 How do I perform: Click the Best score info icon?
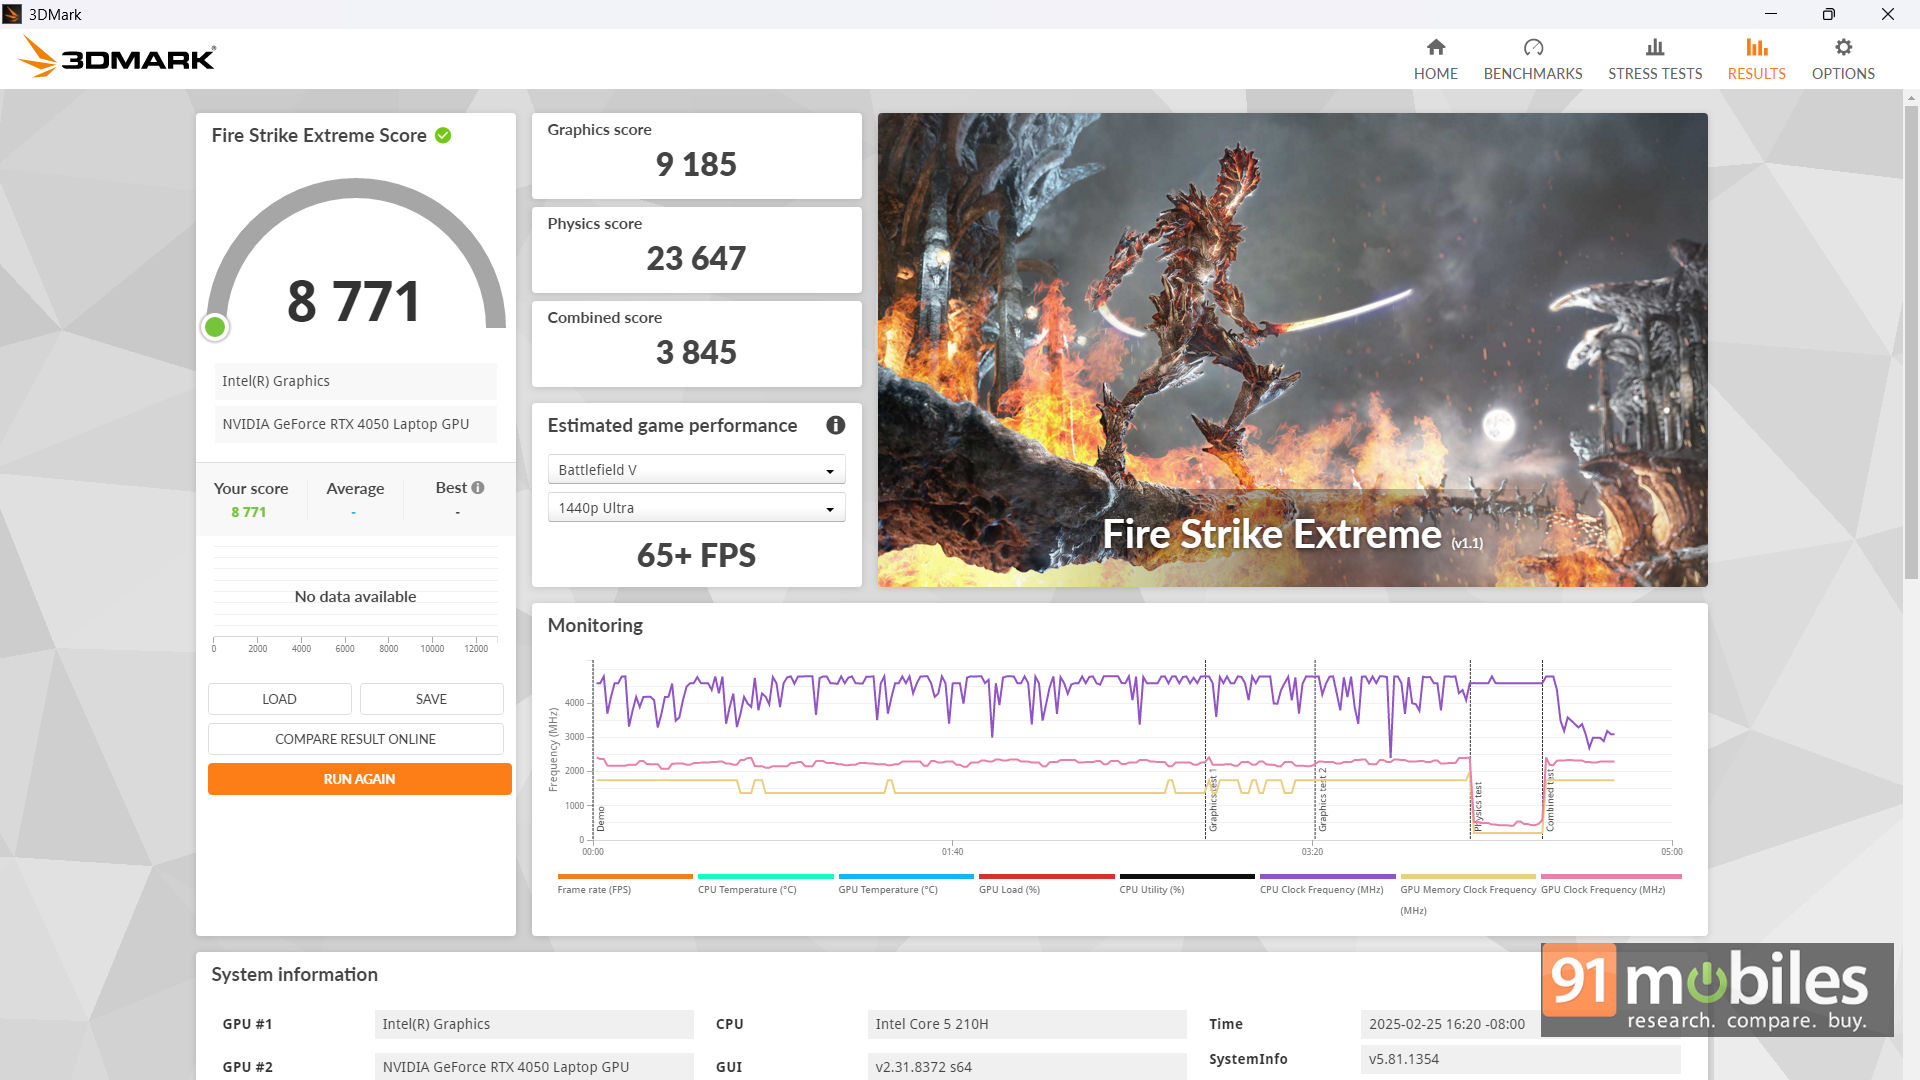478,488
